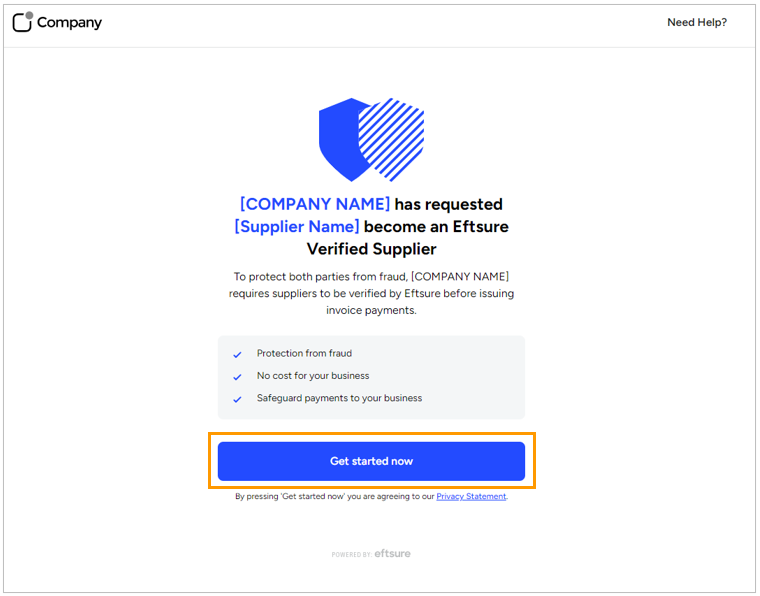Click the eftsure logo in footer

[x=392, y=553]
